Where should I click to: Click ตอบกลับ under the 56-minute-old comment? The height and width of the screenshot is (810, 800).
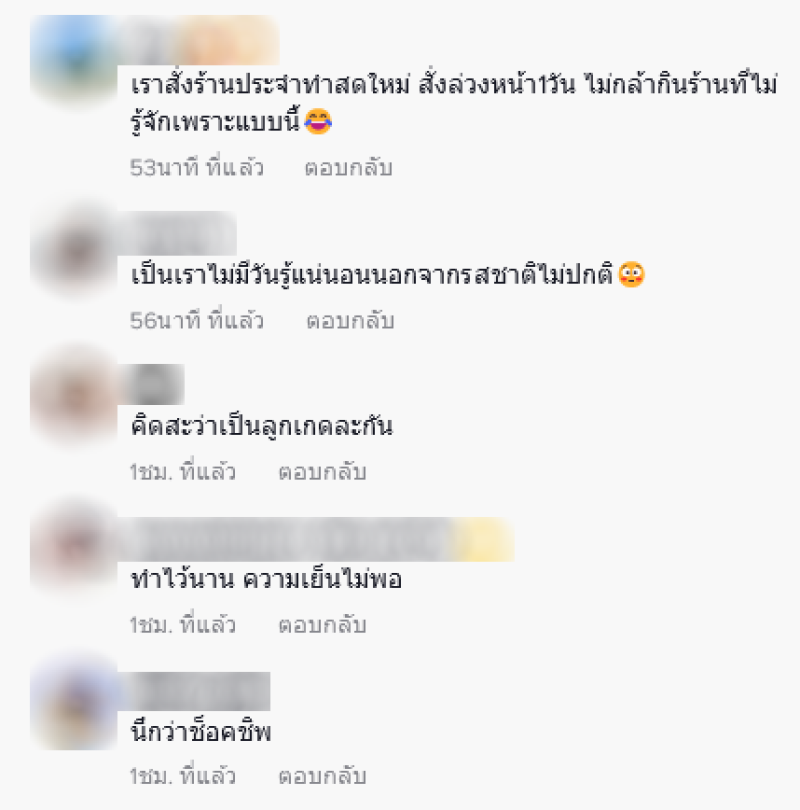point(350,321)
